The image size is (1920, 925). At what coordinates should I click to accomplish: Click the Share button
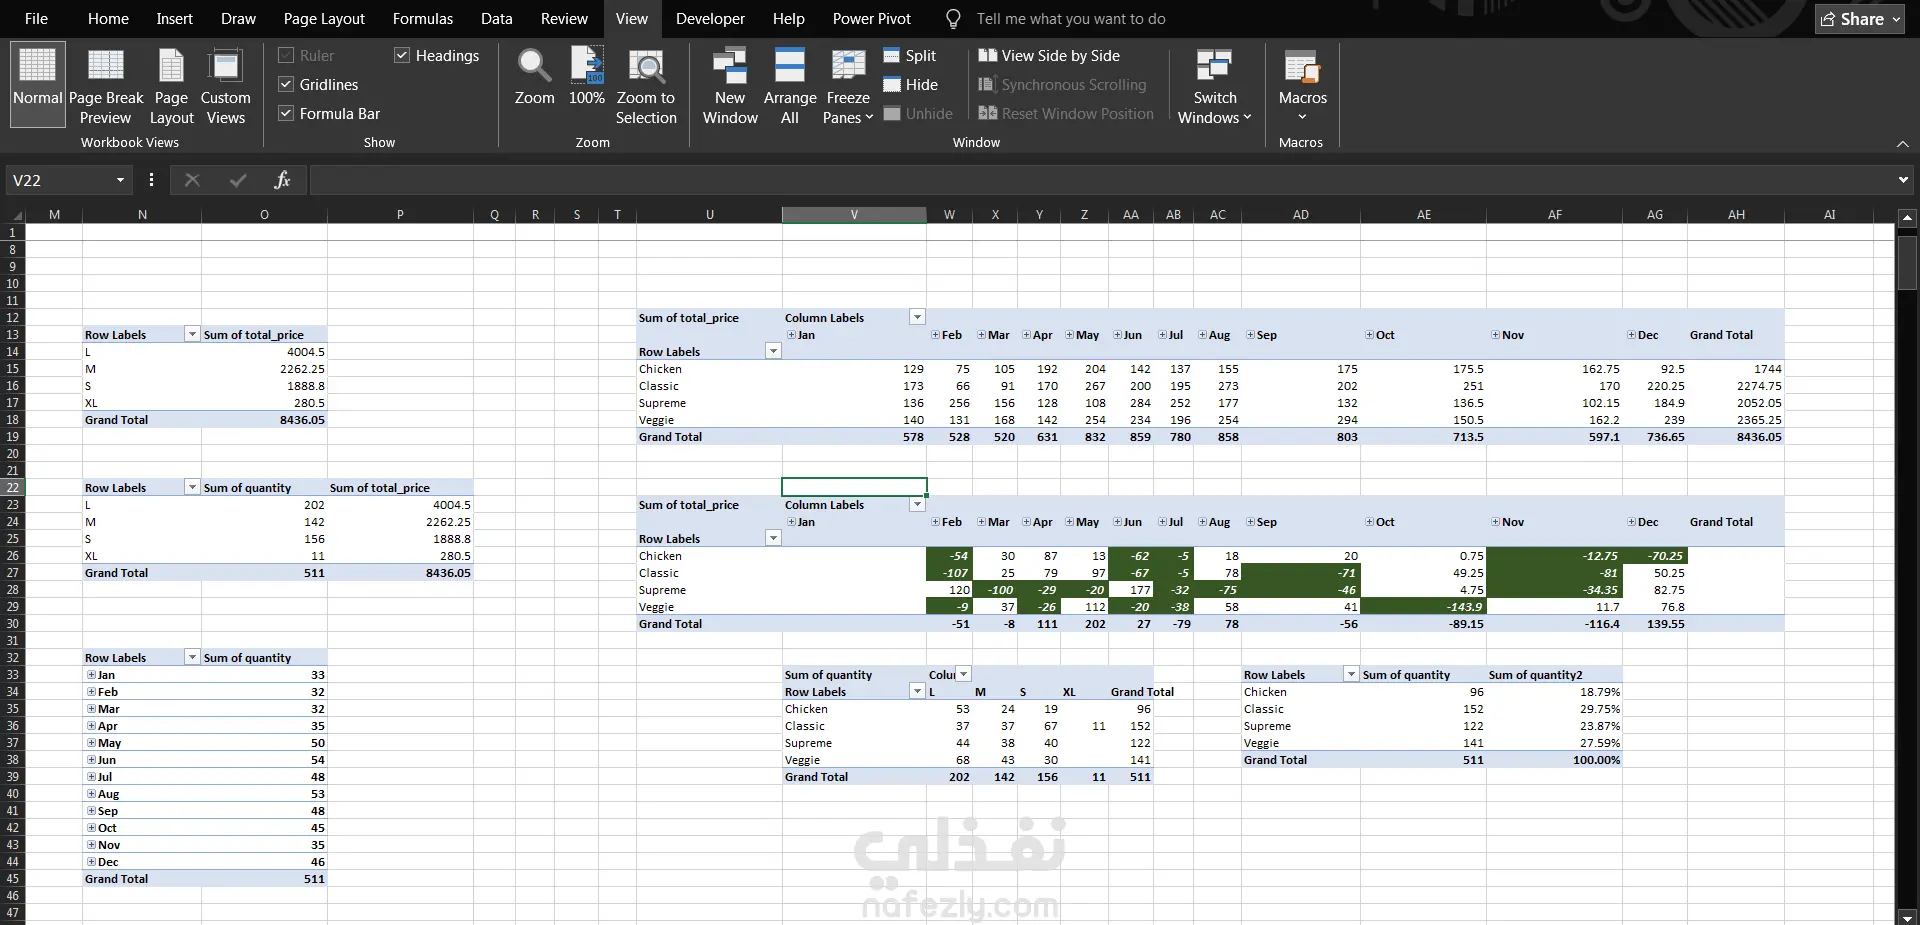pos(1860,19)
